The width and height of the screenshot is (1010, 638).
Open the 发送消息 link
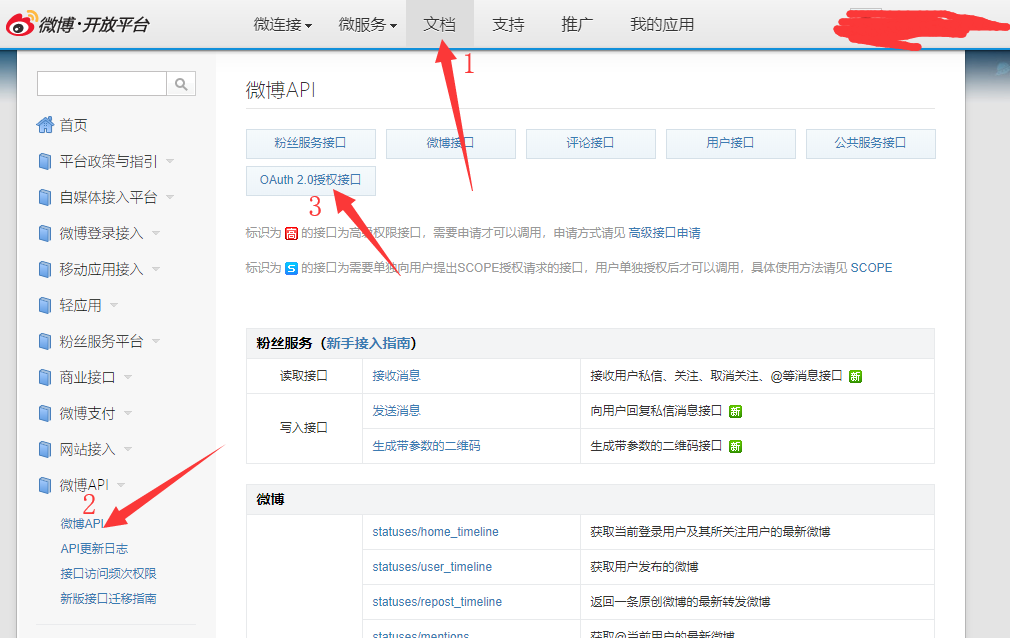pyautogui.click(x=396, y=411)
